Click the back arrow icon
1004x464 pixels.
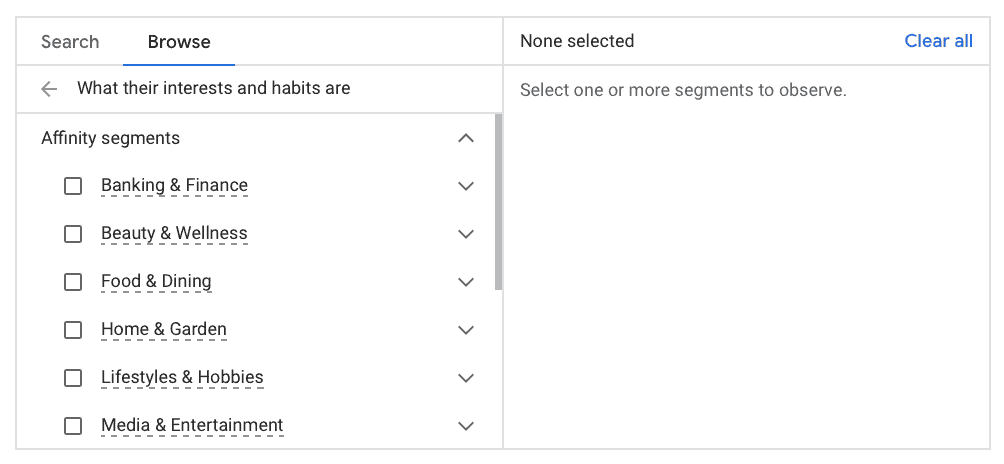(49, 89)
